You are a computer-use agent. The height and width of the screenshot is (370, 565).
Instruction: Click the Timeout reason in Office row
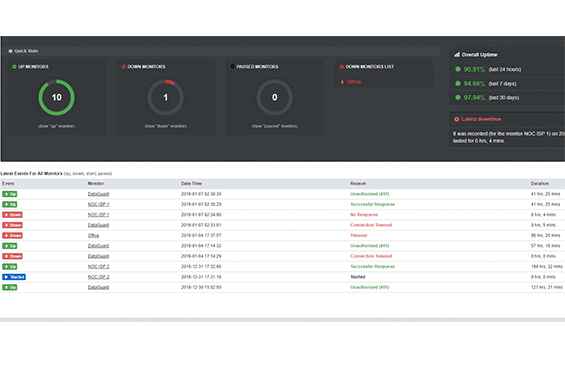click(x=359, y=236)
